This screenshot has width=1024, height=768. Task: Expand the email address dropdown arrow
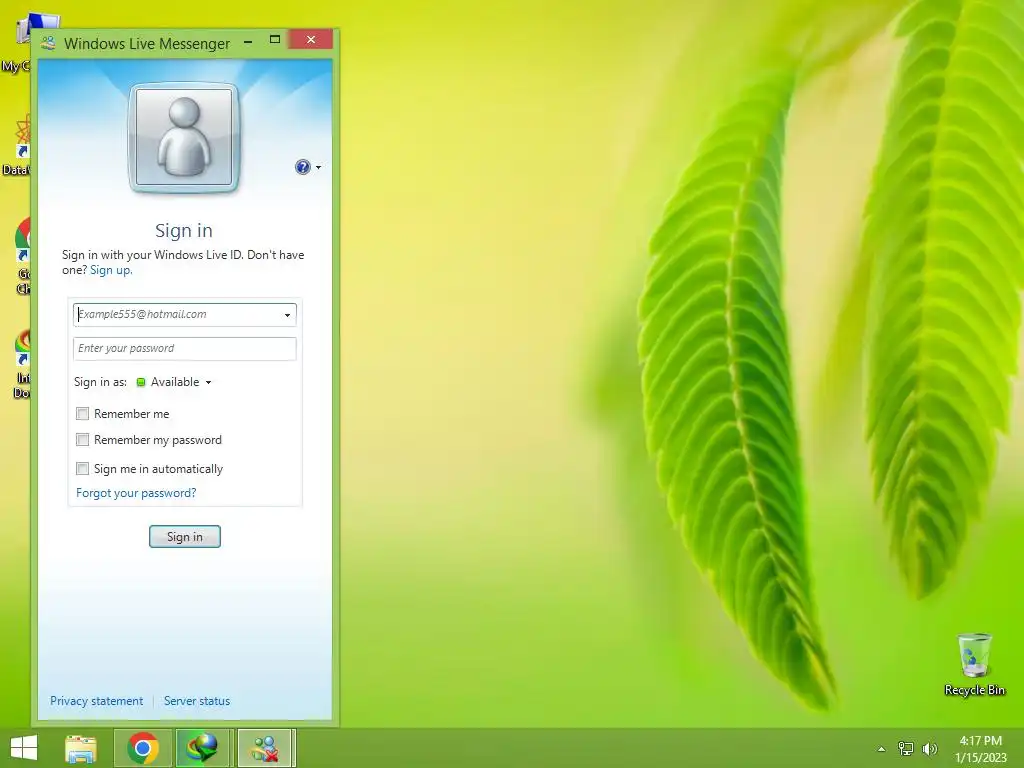click(x=287, y=315)
